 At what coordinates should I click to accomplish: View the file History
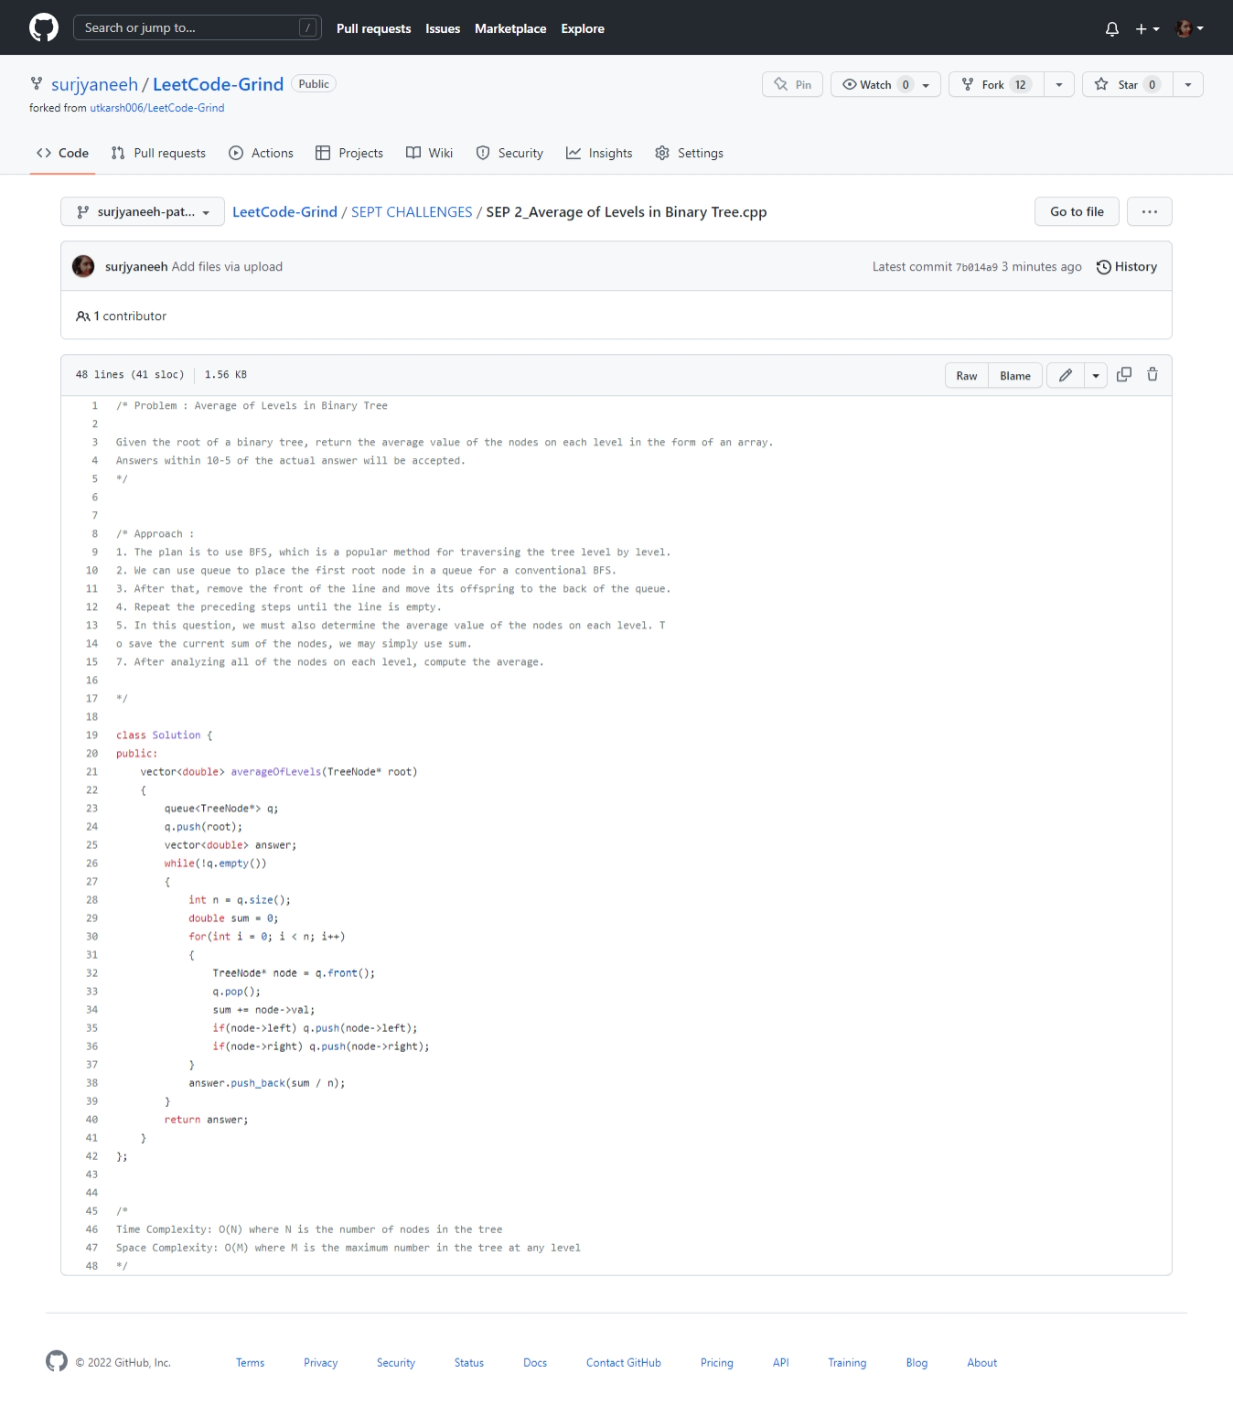(x=1127, y=267)
